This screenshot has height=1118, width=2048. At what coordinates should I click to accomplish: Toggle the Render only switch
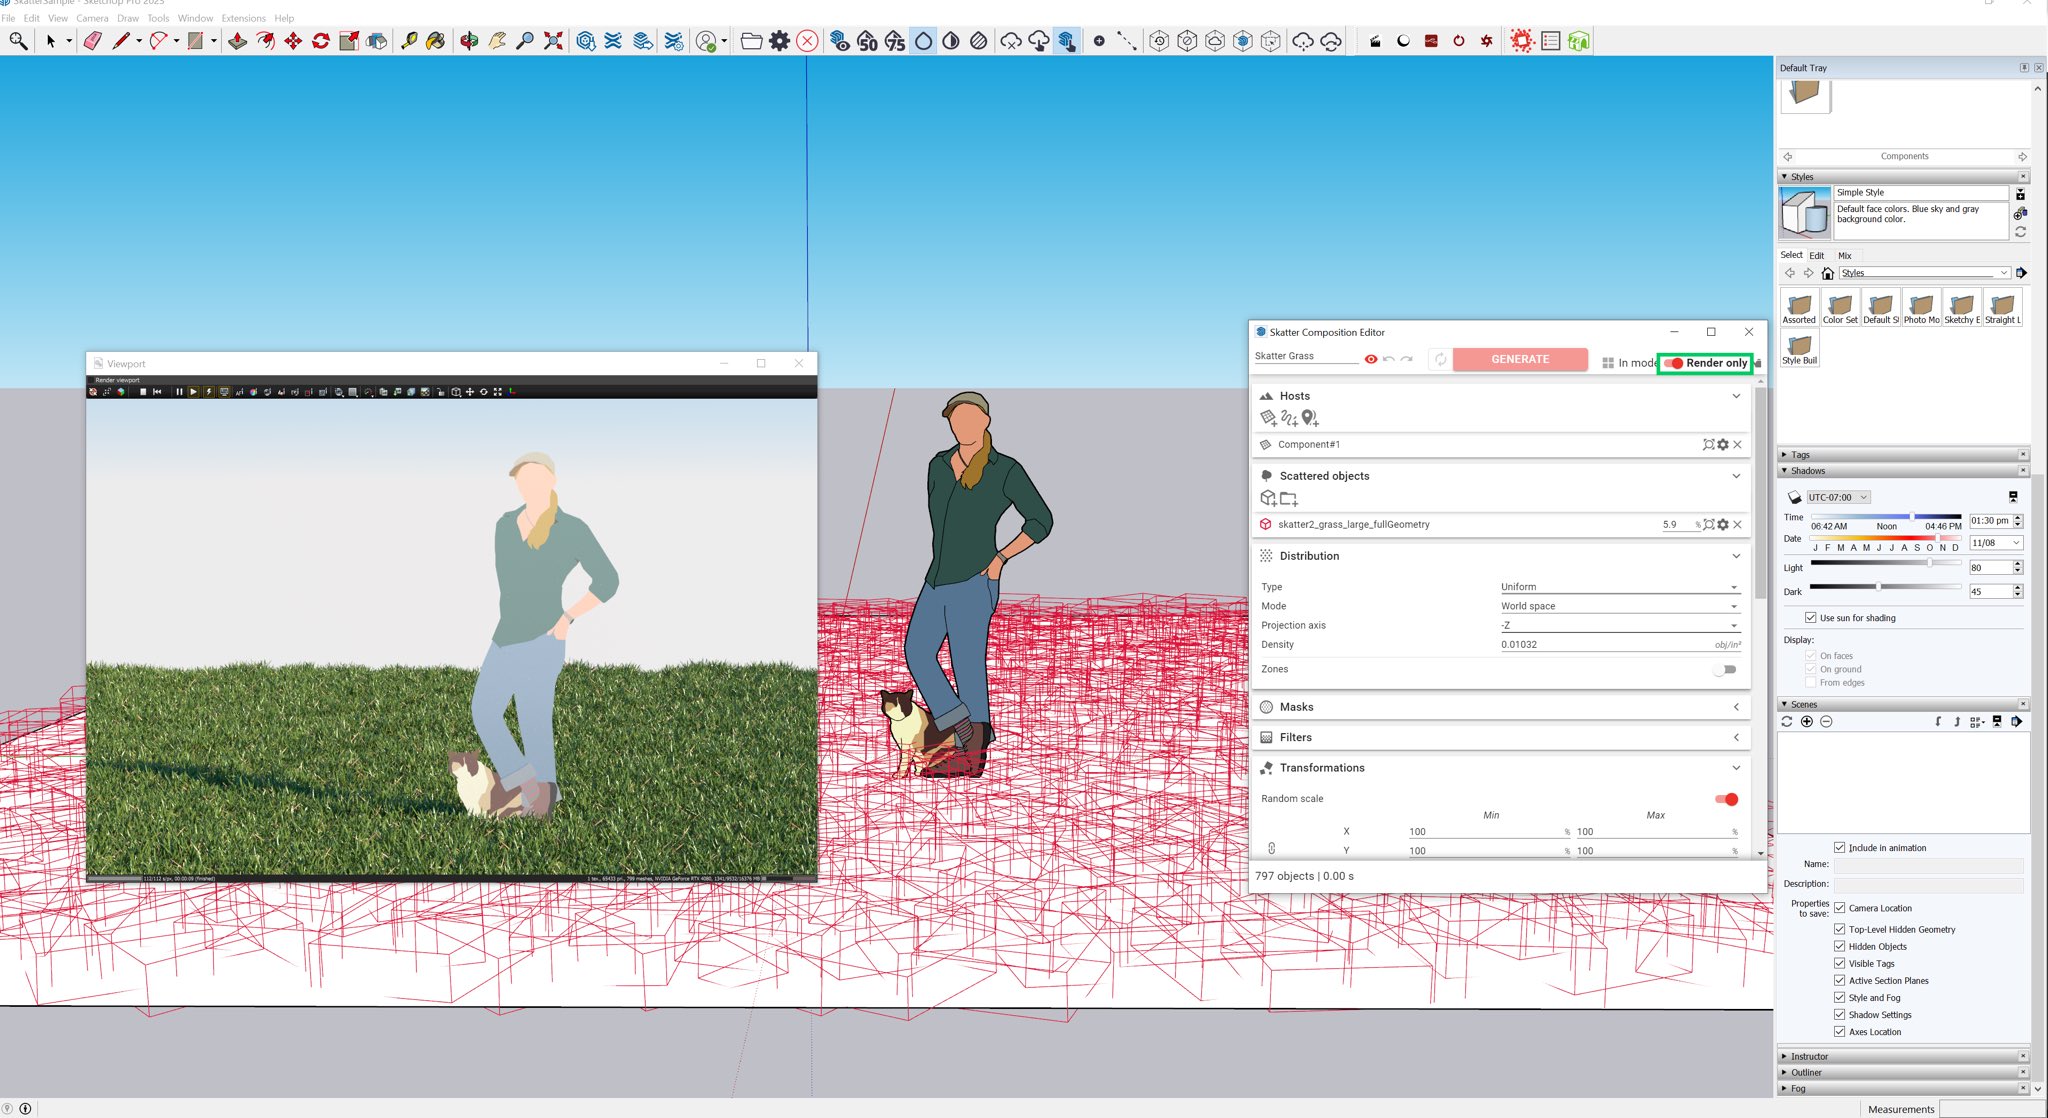[x=1674, y=363]
